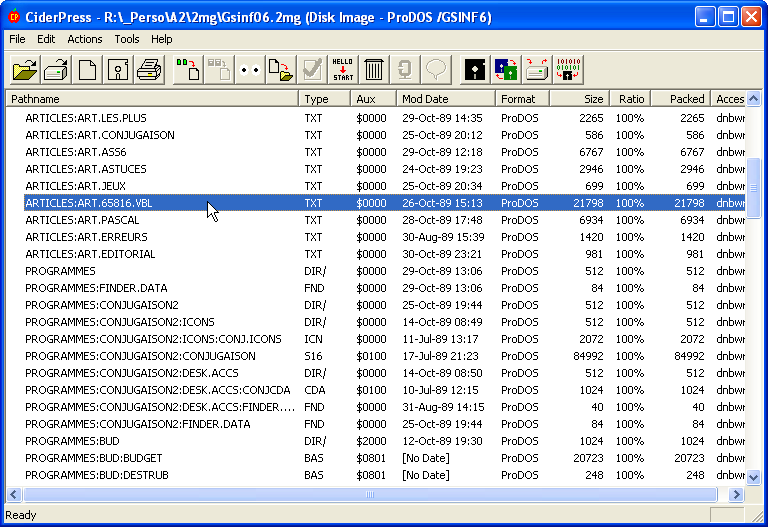This screenshot has width=768, height=527.
Task: Sort by the Ratio column header
Action: [630, 99]
